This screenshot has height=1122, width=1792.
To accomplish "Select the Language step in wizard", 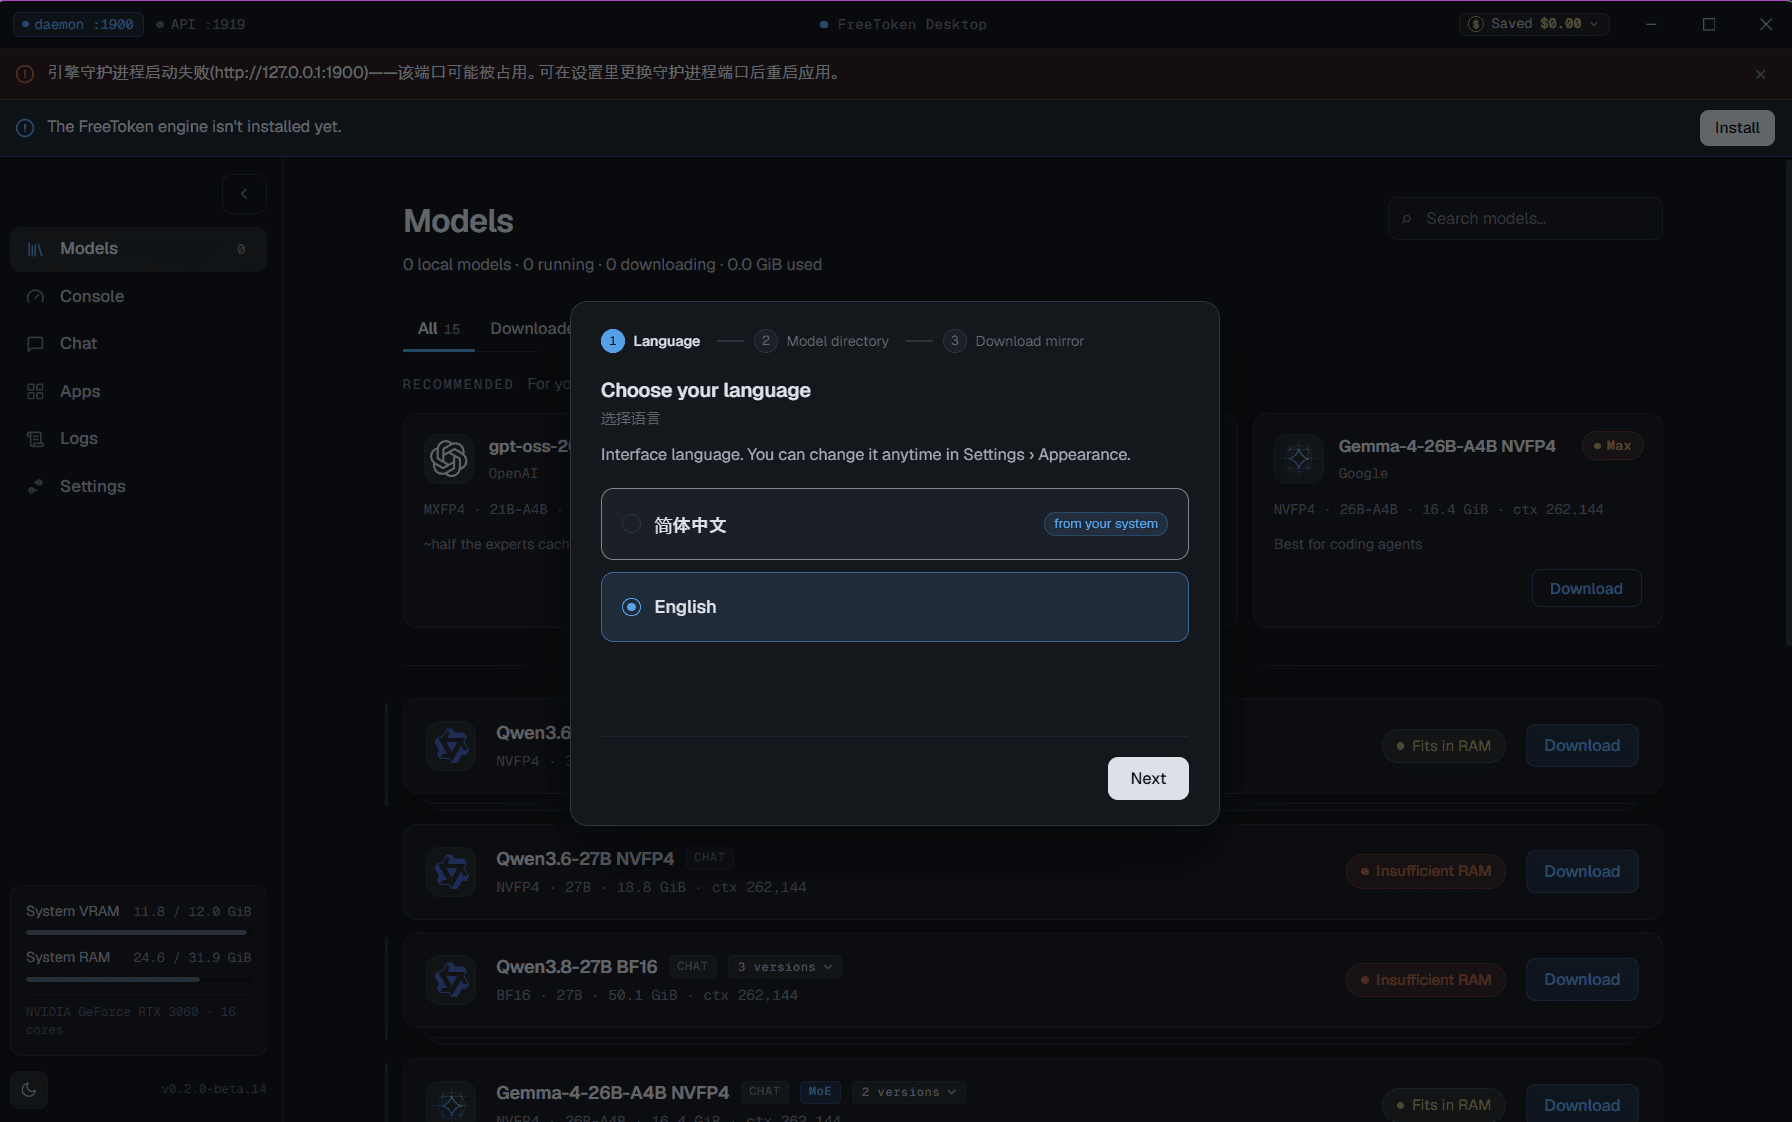I will (650, 341).
